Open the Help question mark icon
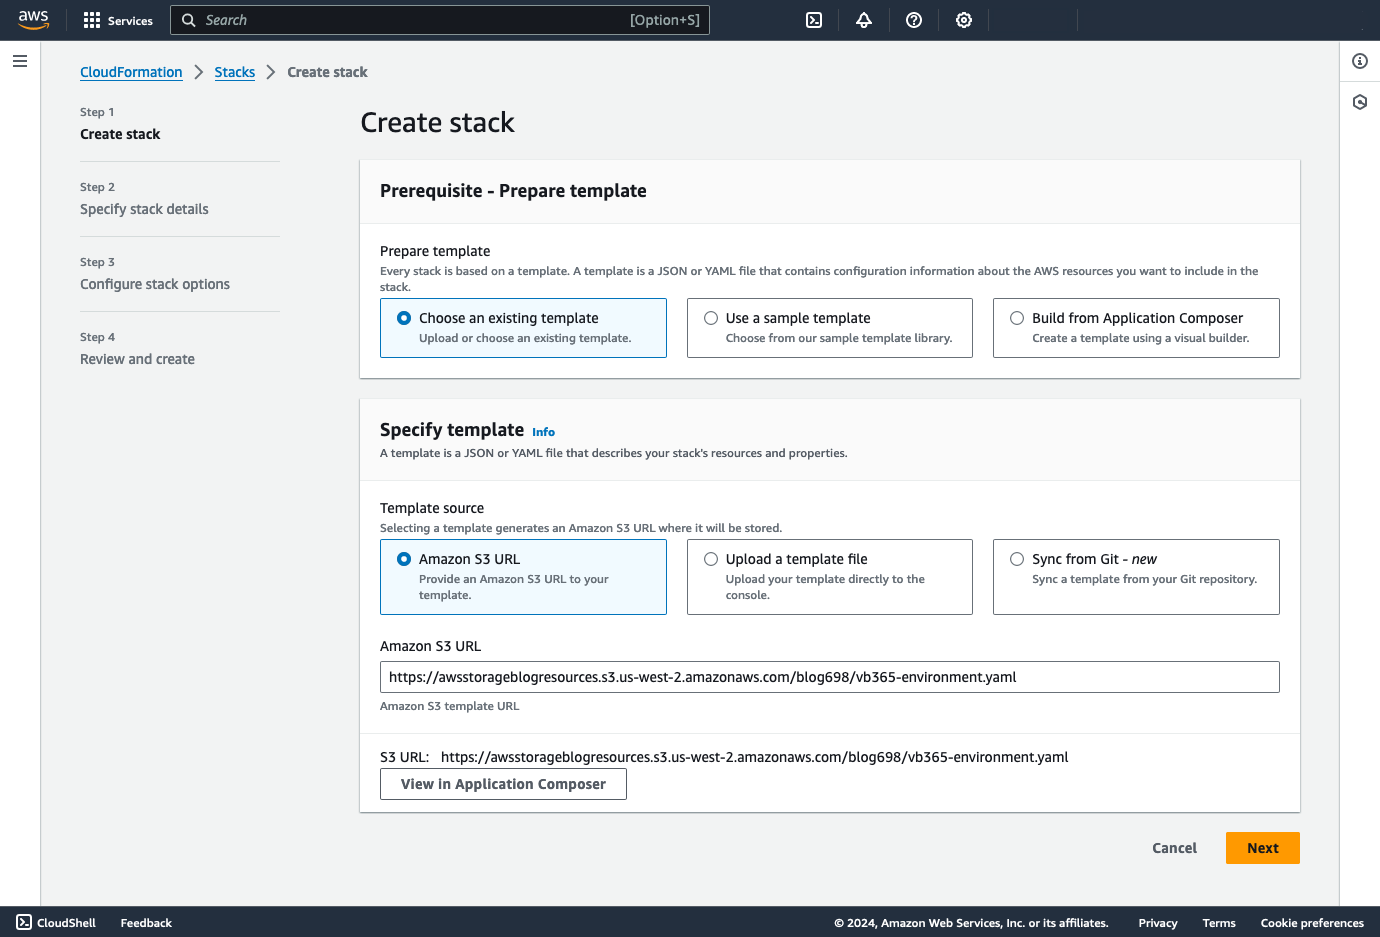This screenshot has height=937, width=1380. click(x=913, y=19)
